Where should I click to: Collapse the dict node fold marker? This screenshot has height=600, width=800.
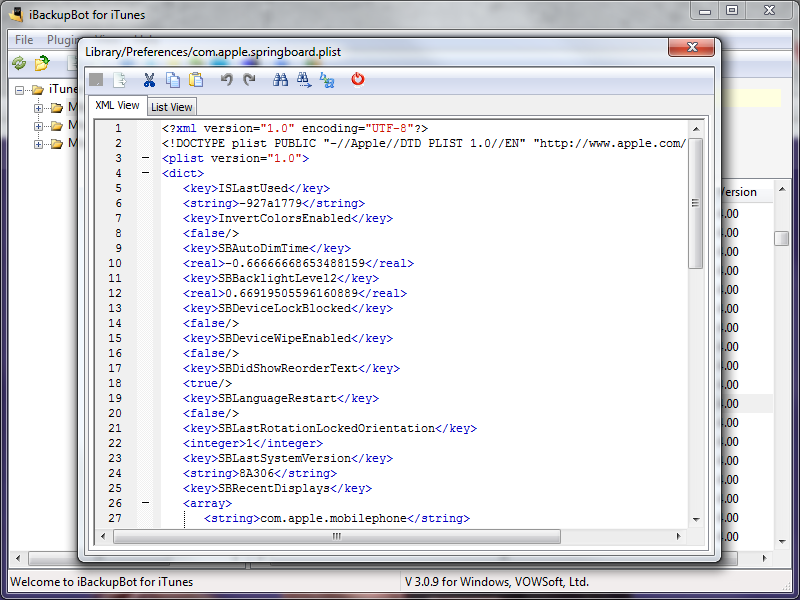coord(146,173)
